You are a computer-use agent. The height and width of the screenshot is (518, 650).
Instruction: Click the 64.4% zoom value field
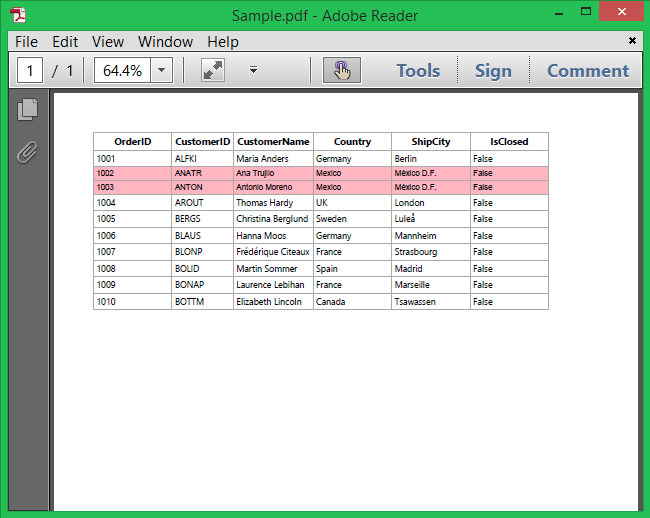(x=122, y=70)
